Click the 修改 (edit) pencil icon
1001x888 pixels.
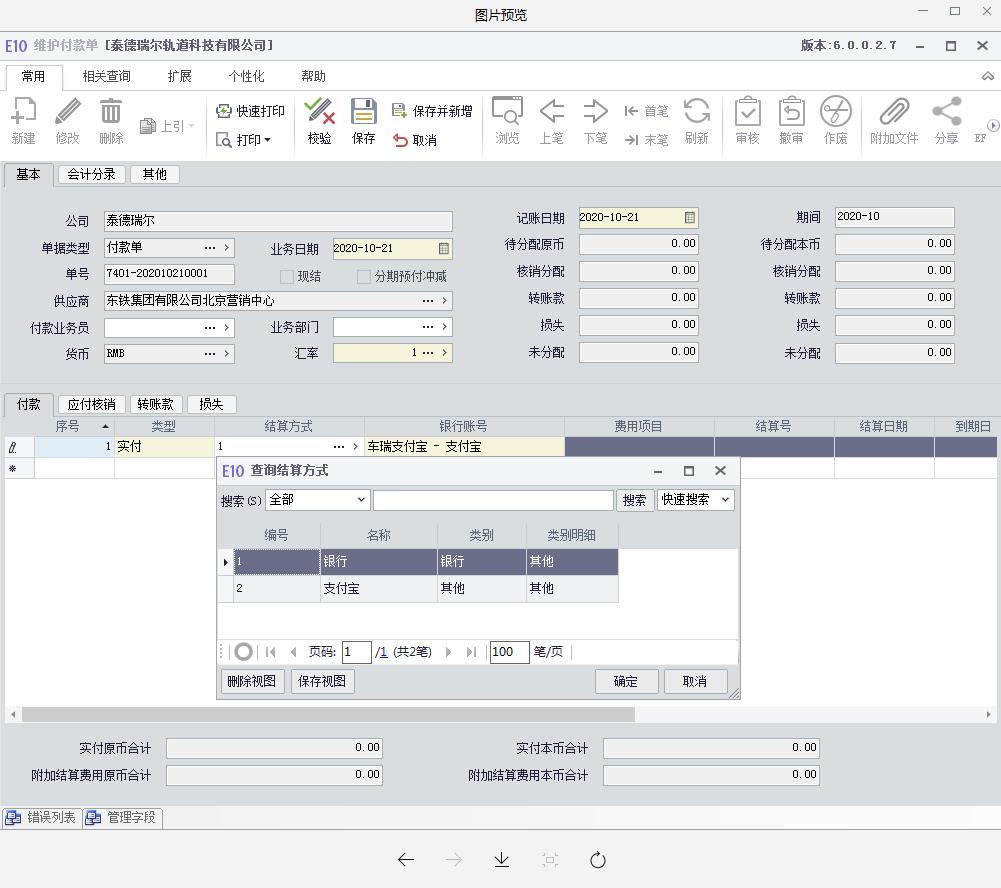tap(68, 112)
